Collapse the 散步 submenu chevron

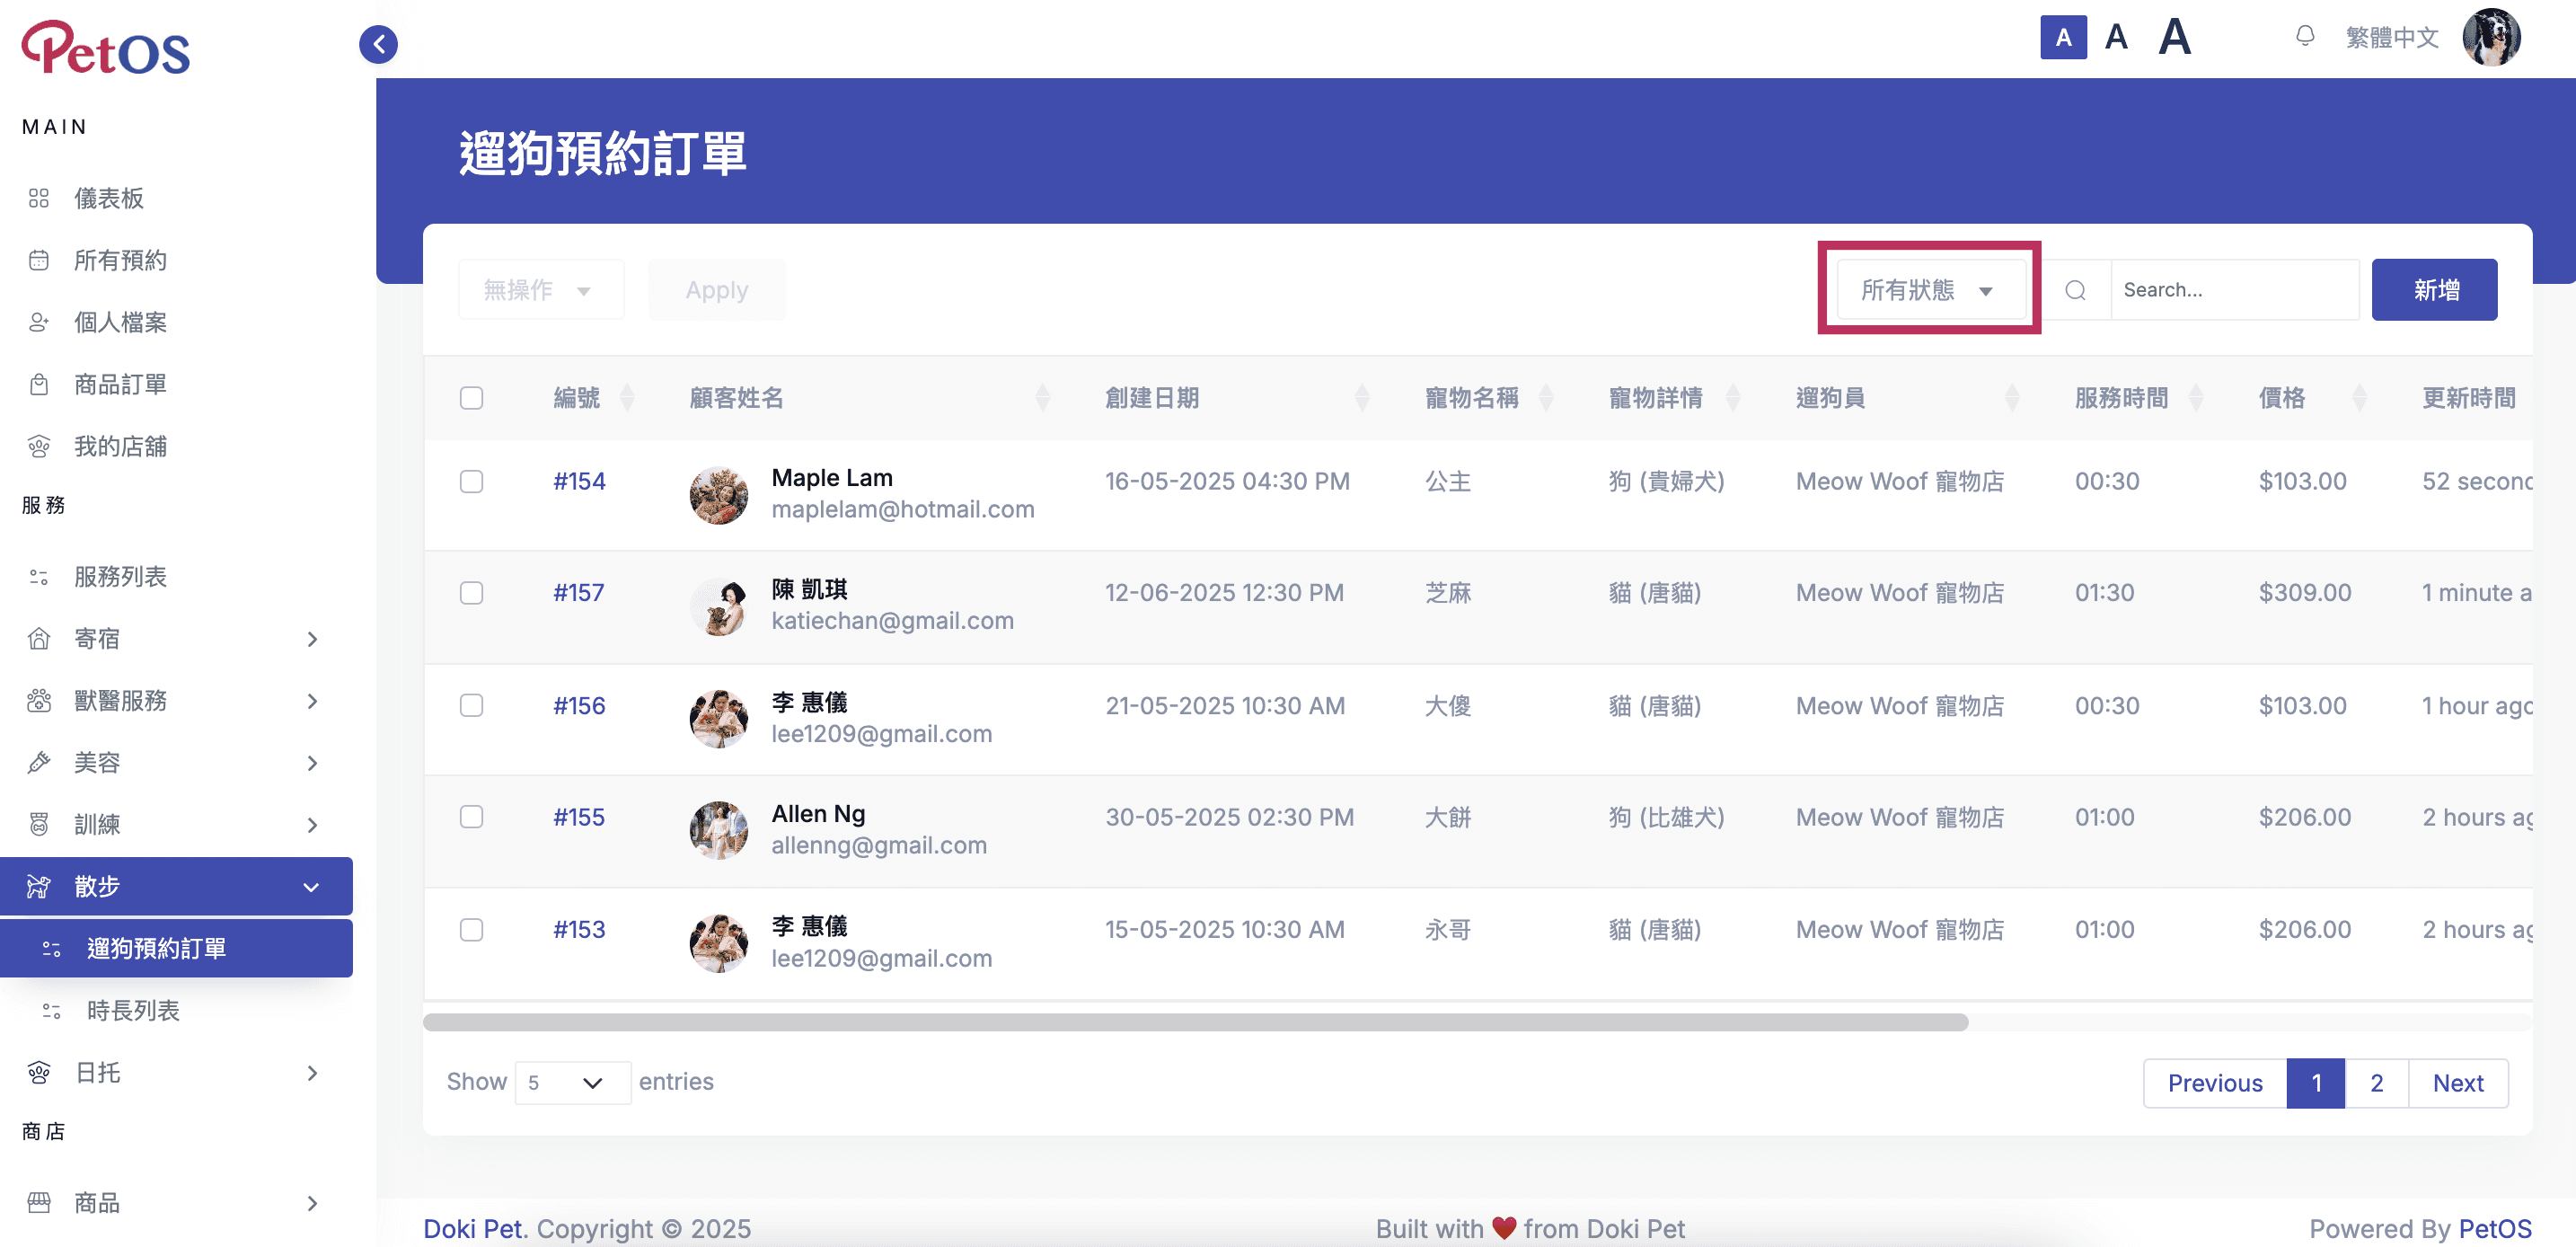pyautogui.click(x=312, y=886)
